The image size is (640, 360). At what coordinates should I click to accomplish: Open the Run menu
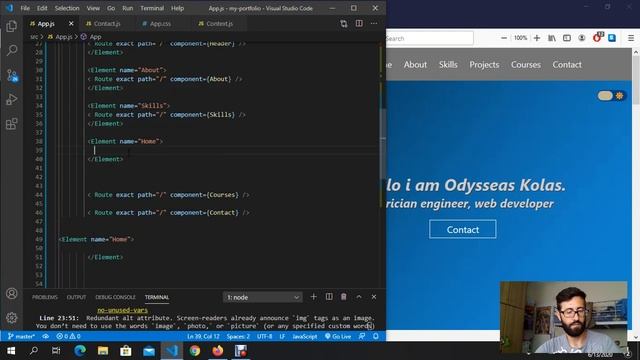coord(127,8)
